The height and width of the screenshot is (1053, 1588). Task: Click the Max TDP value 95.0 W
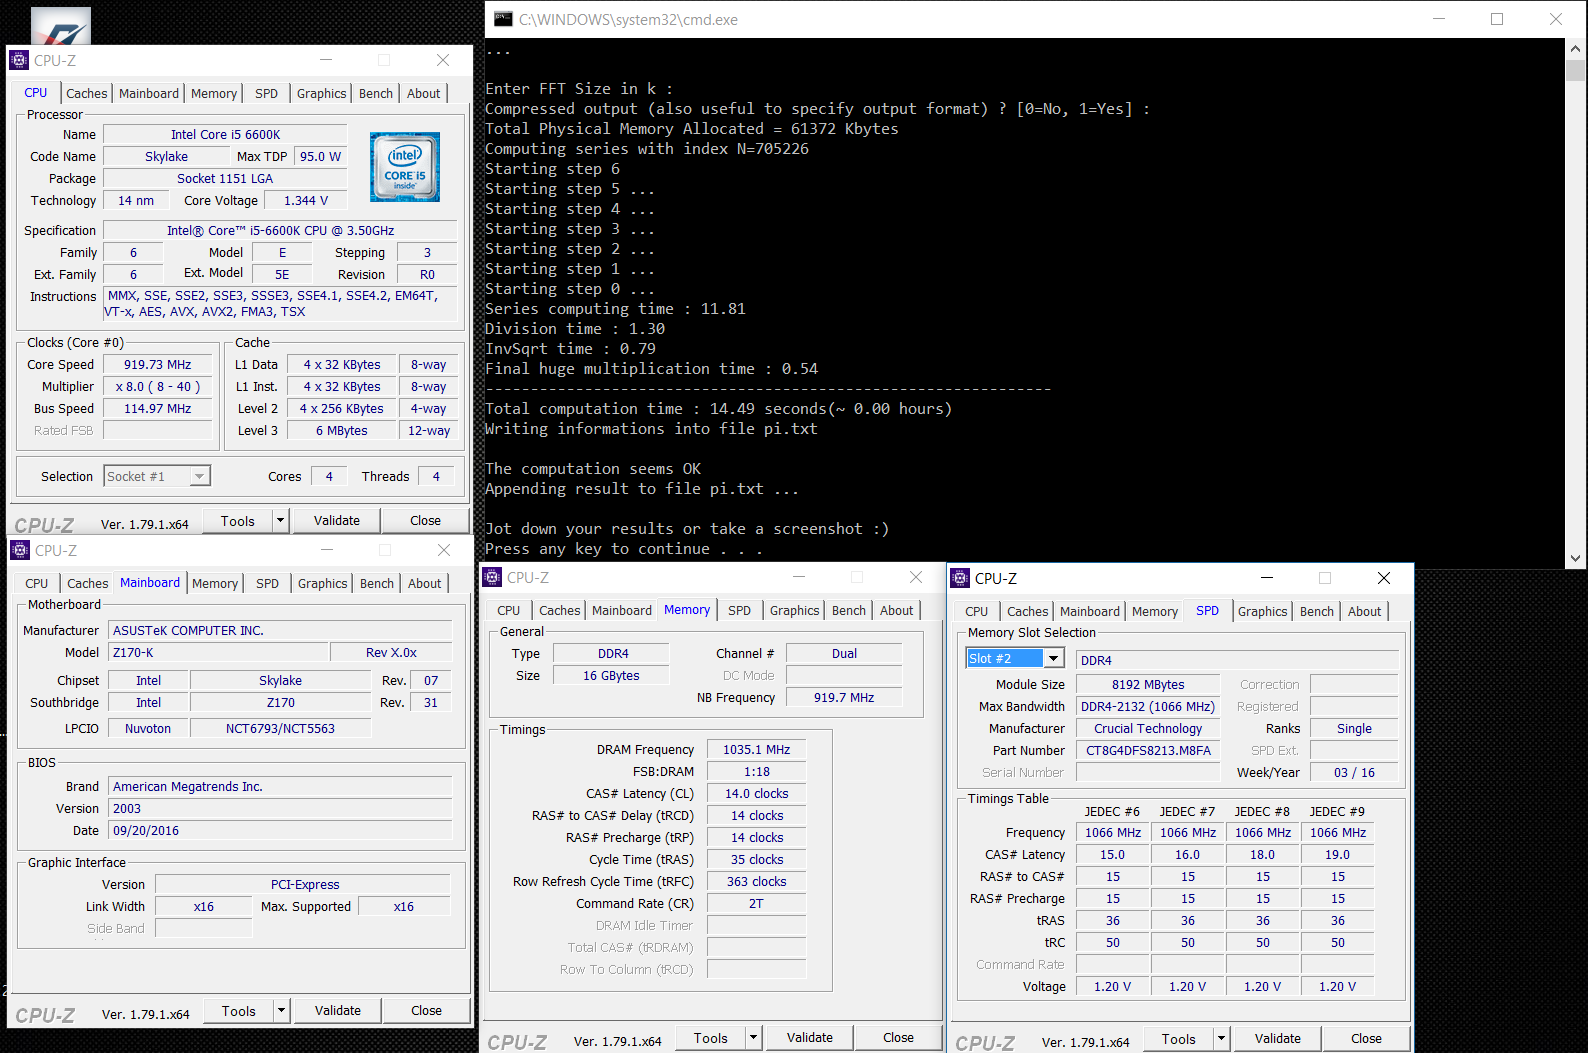320,157
